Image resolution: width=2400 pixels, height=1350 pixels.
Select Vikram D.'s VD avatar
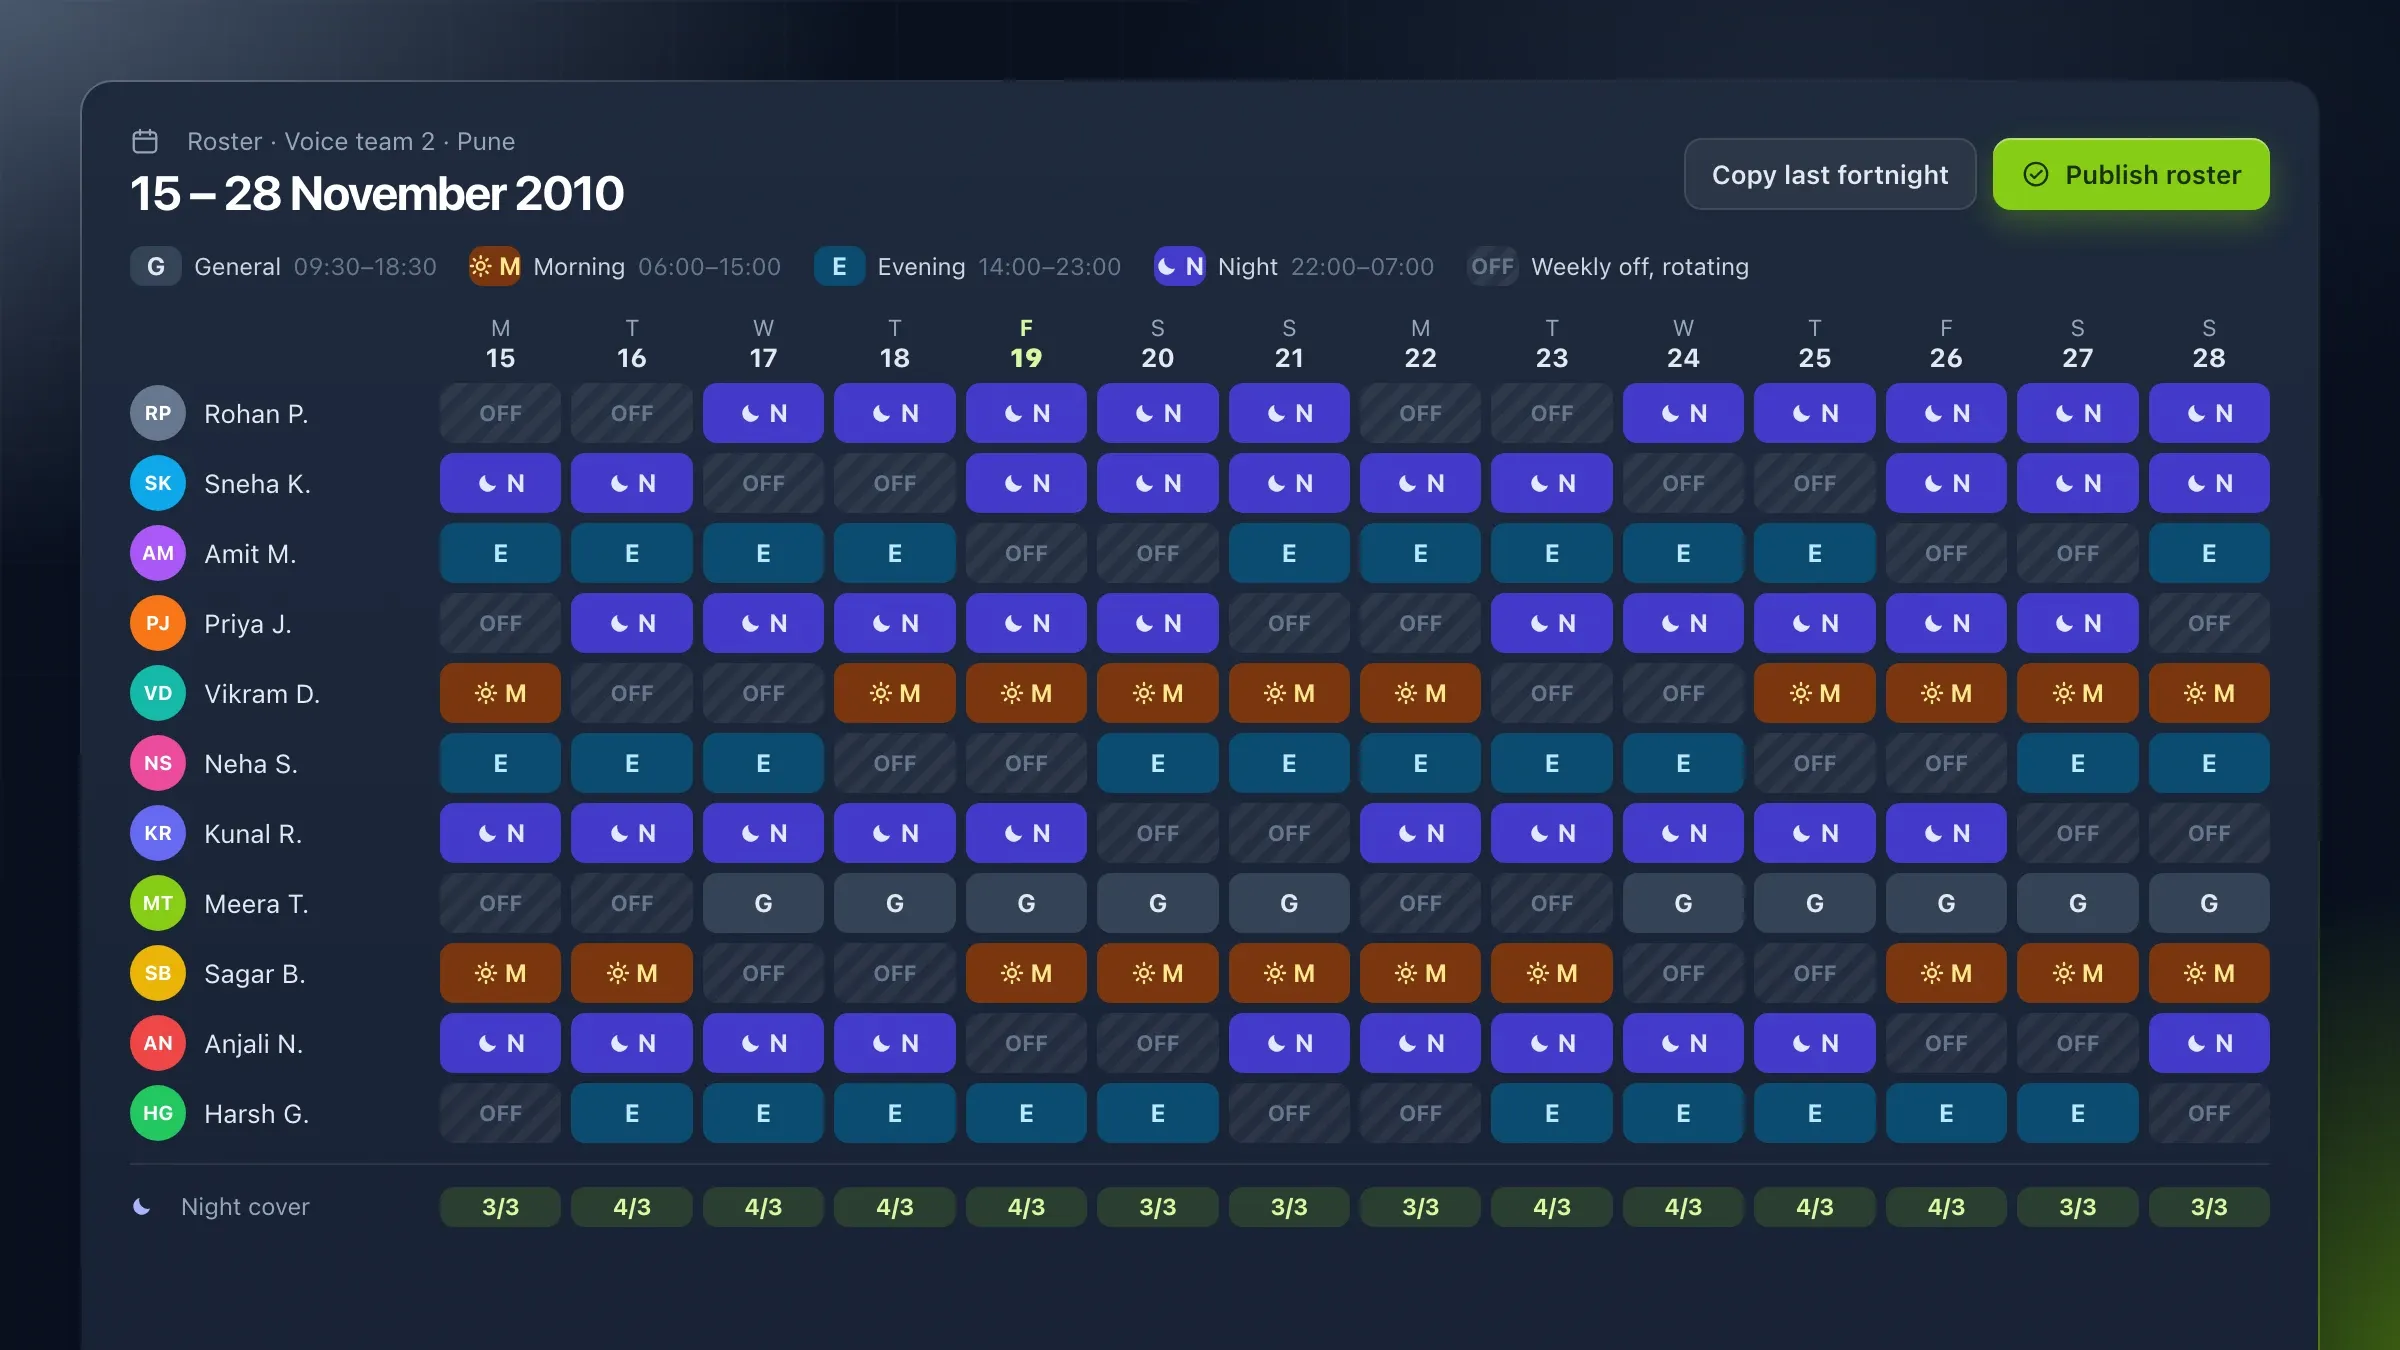coord(158,693)
